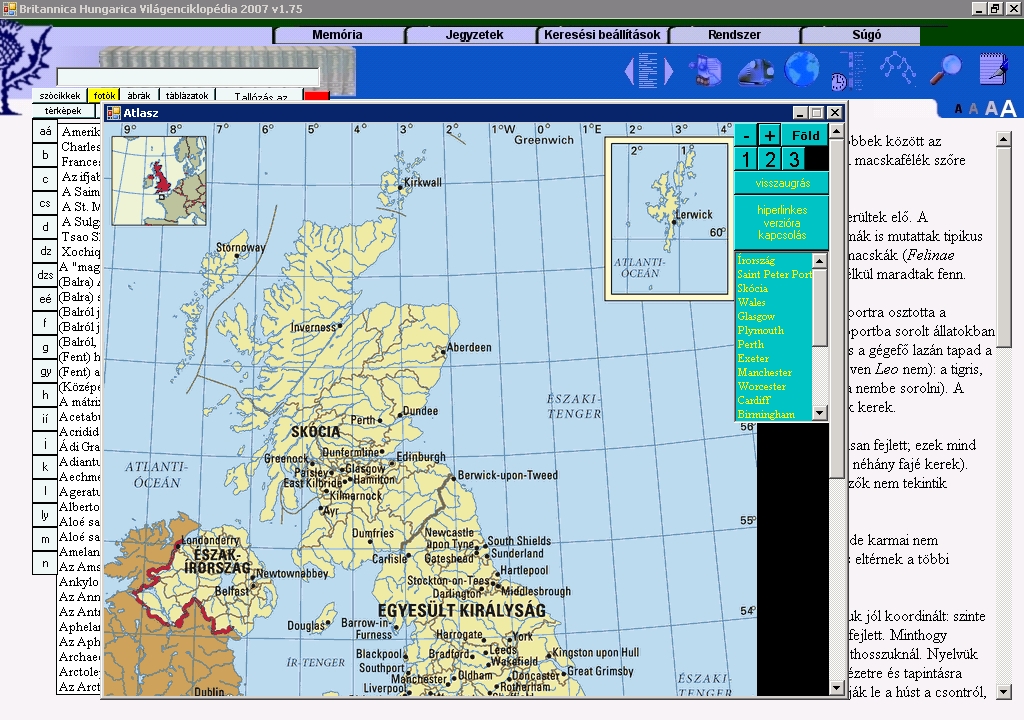Screen dimensions: 1024x720
Task: Select the letter index button 'aá'
Action: click(x=45, y=131)
